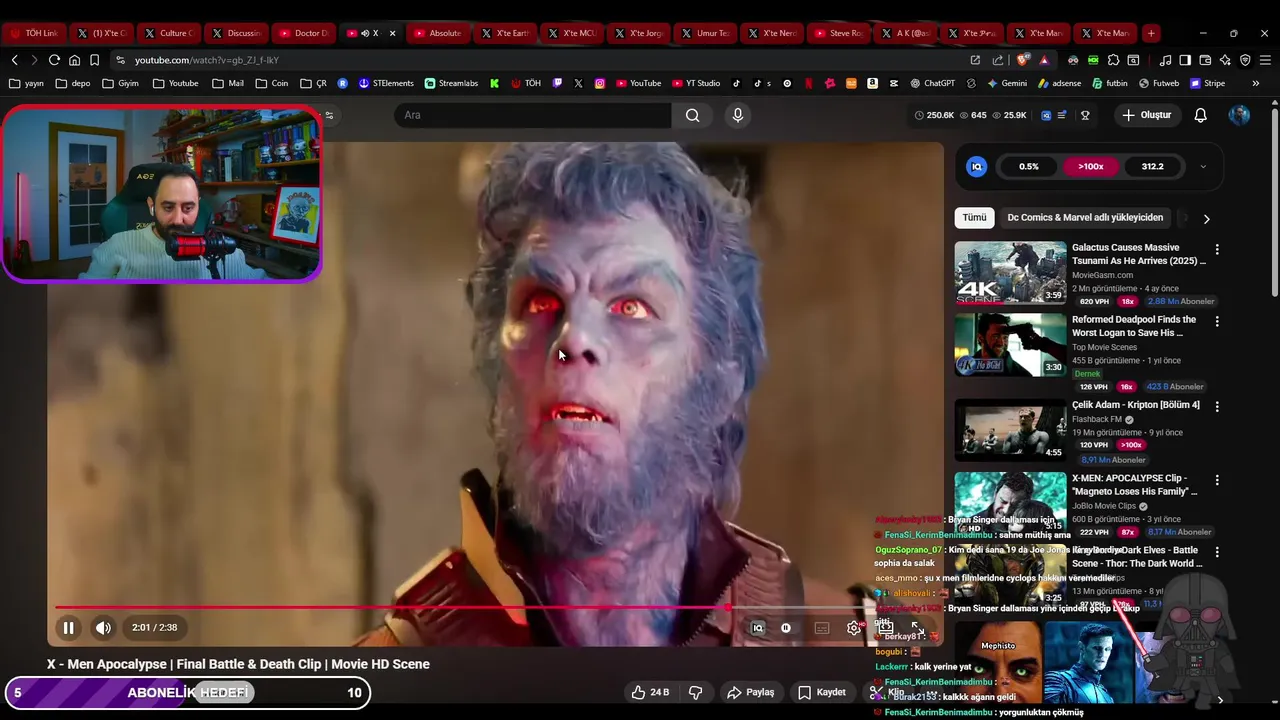
Task: Open the YouTube notifications bell
Action: click(1201, 115)
